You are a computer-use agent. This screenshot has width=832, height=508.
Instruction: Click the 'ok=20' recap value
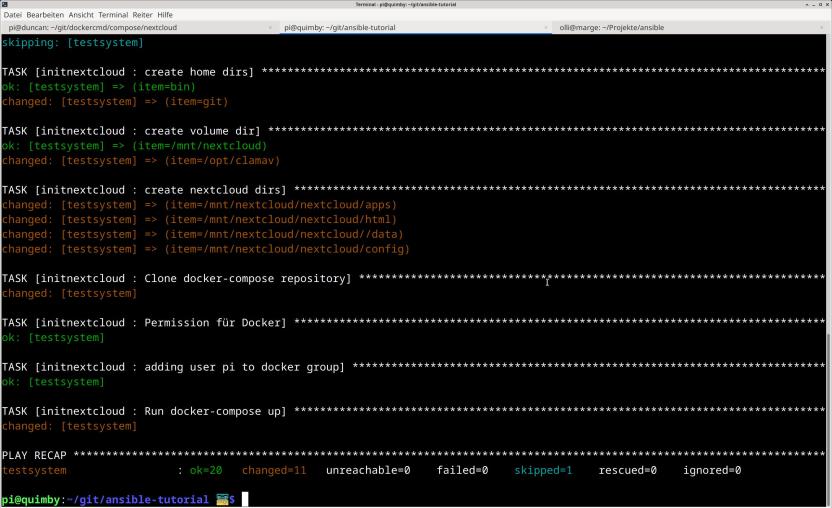[x=206, y=470]
